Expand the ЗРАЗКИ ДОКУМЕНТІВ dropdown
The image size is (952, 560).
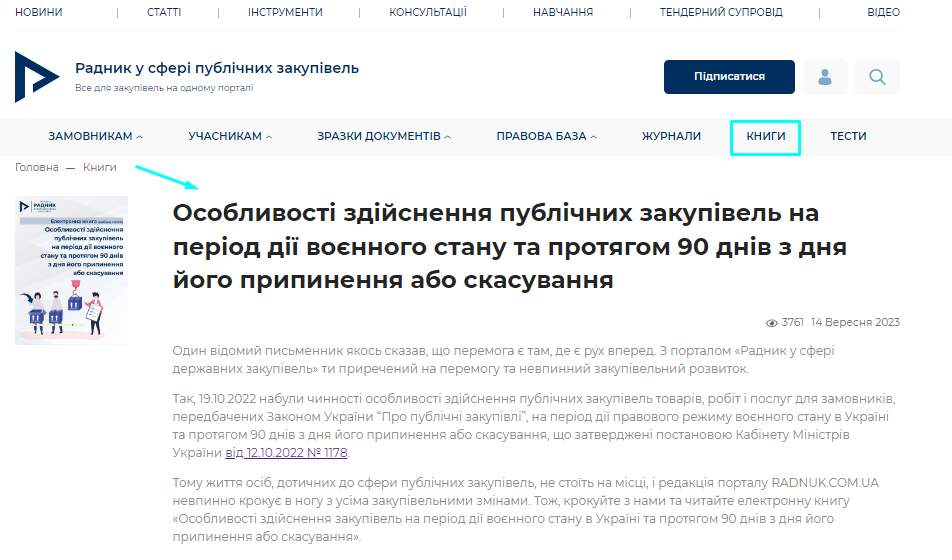click(x=384, y=136)
